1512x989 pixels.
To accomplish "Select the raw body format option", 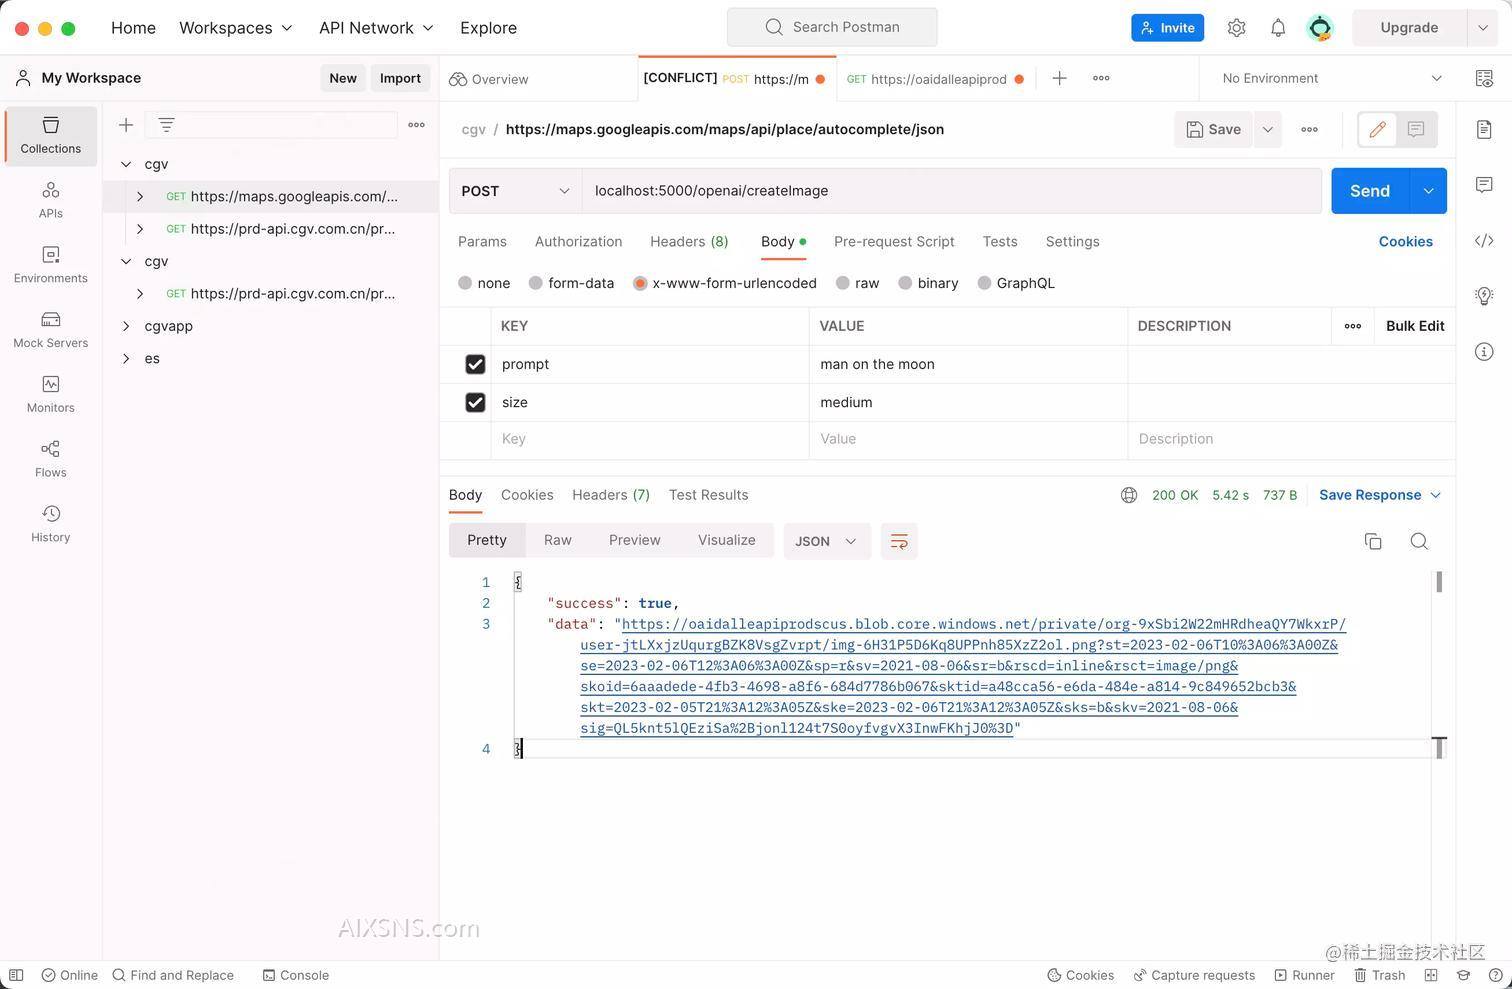I will (857, 283).
